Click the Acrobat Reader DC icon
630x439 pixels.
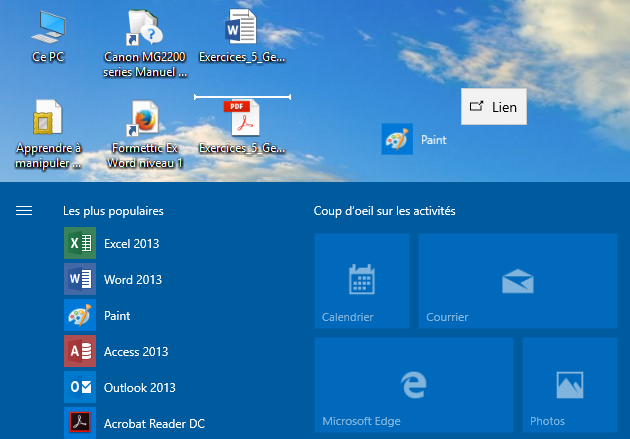tap(80, 423)
